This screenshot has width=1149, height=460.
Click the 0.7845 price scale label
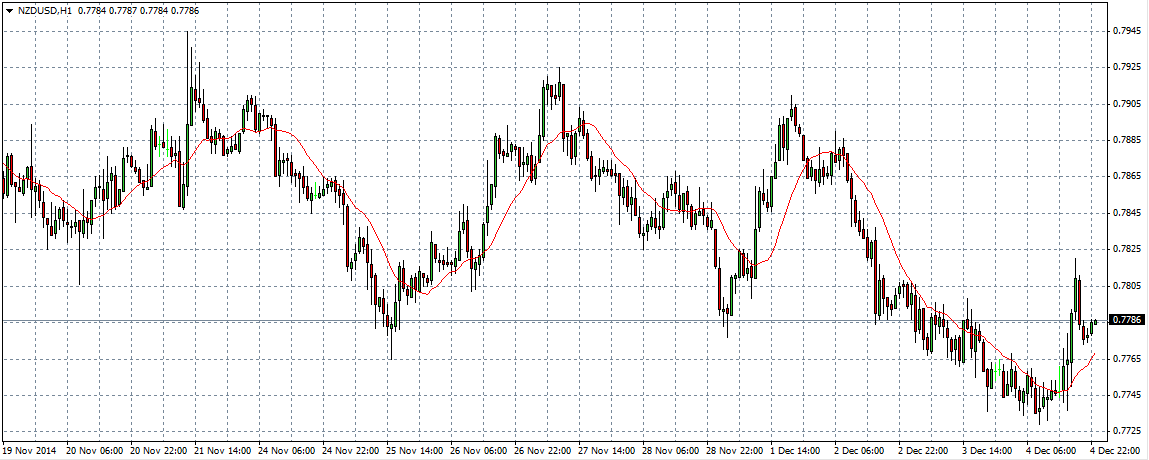point(1126,213)
